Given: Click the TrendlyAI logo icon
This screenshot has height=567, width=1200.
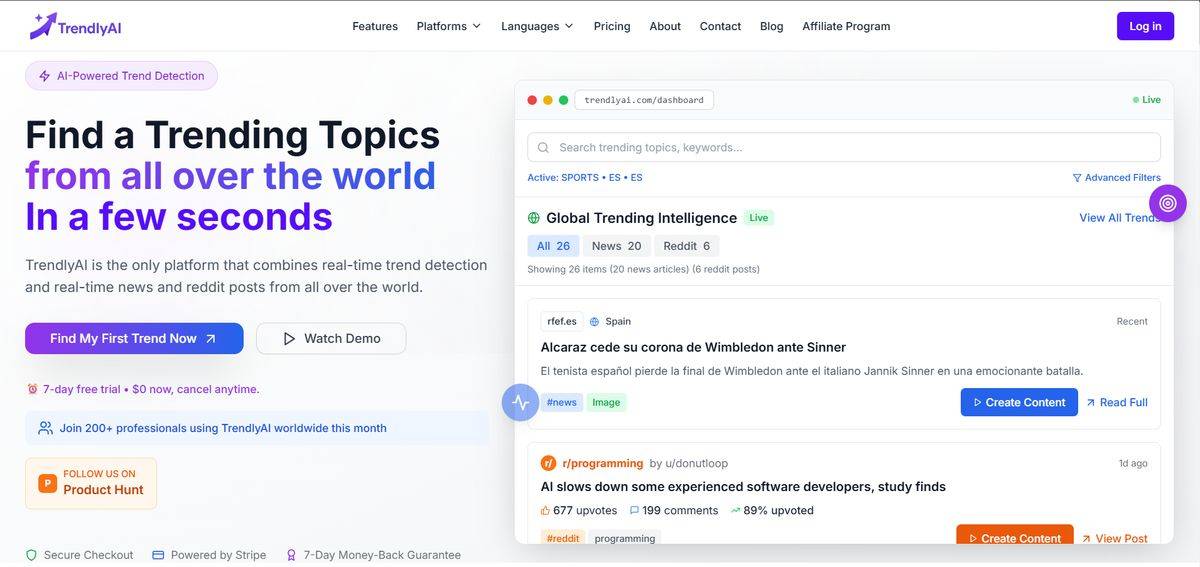Looking at the screenshot, I should click(42, 26).
